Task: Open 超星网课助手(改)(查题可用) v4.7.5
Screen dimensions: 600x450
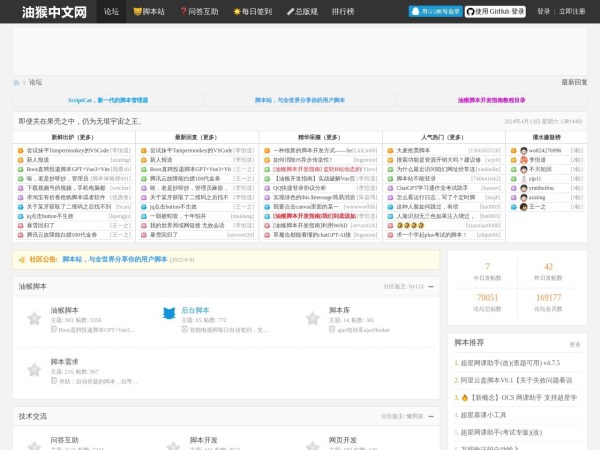Action: (510, 363)
